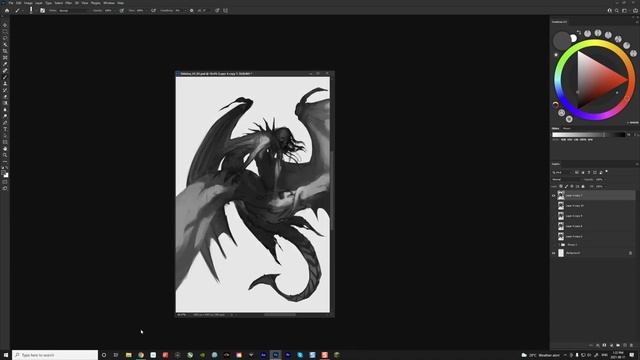Open the Edit menu
This screenshot has width=640, height=360.
click(x=18, y=3)
